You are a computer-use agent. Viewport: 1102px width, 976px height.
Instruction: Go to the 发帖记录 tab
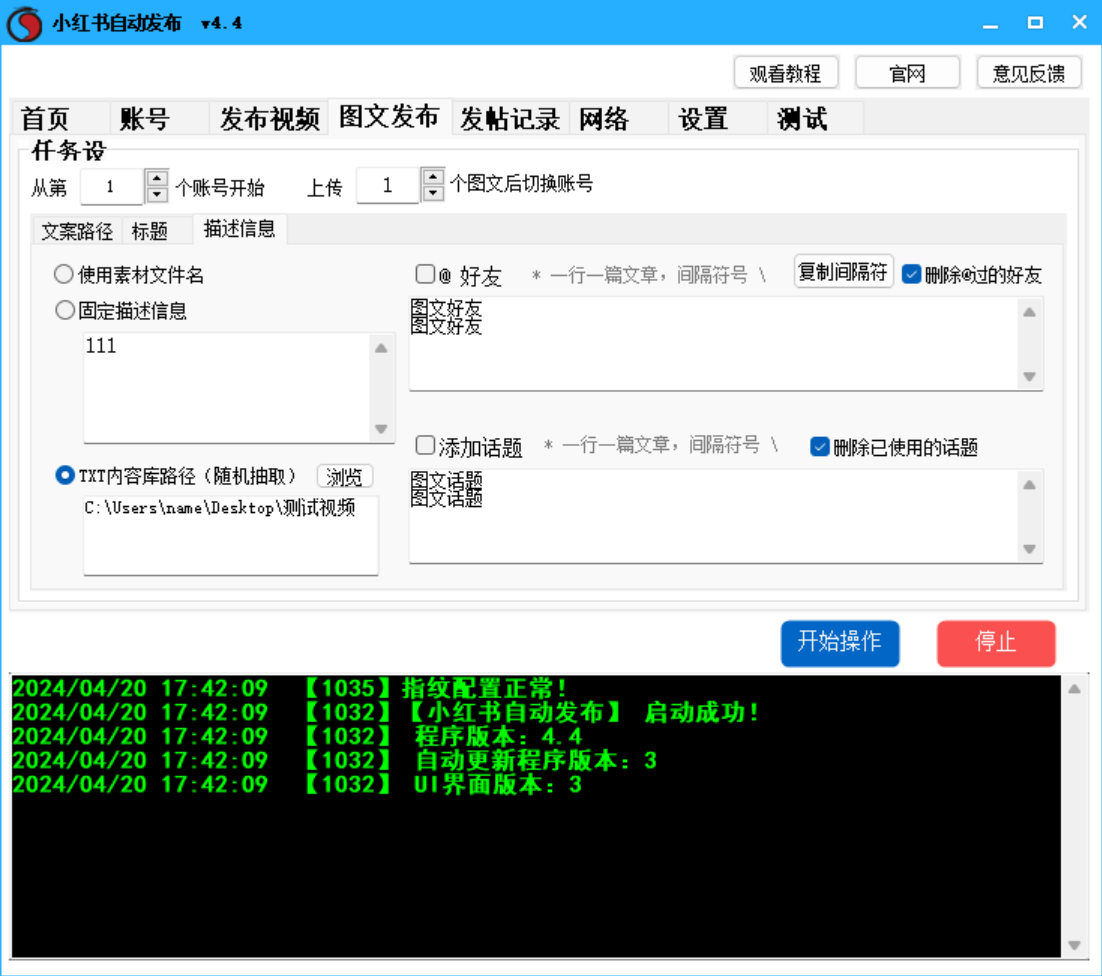[510, 118]
